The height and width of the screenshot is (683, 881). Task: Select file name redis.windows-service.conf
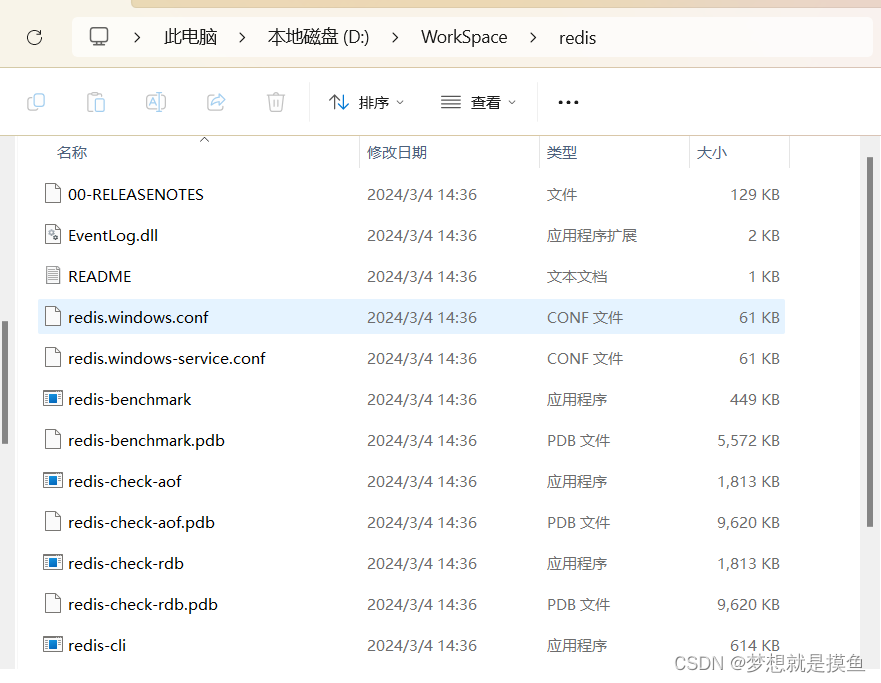coord(166,358)
